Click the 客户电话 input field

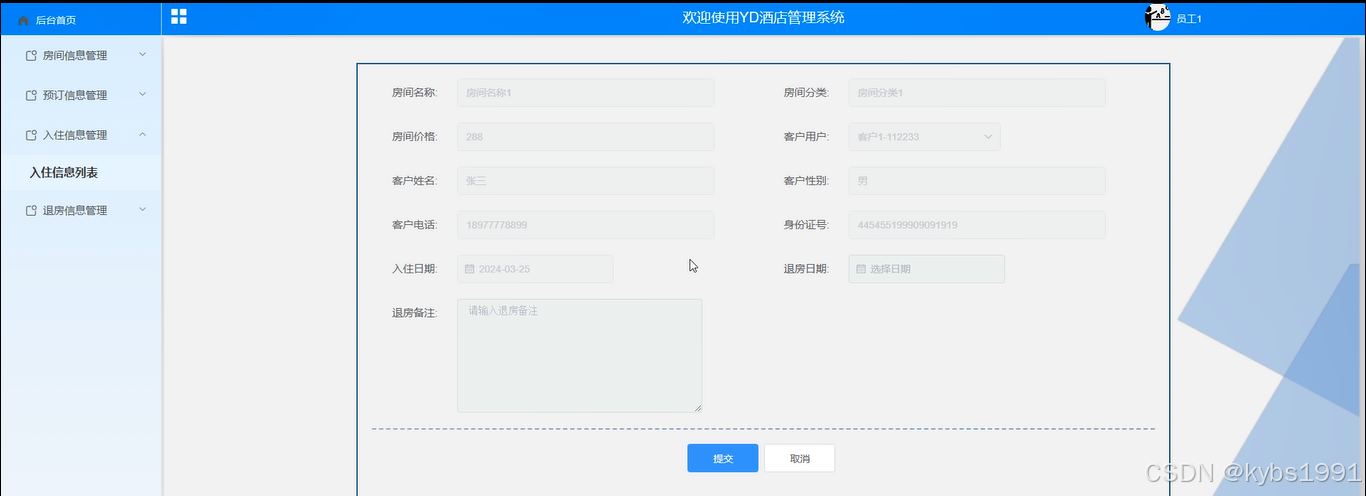pyautogui.click(x=586, y=225)
